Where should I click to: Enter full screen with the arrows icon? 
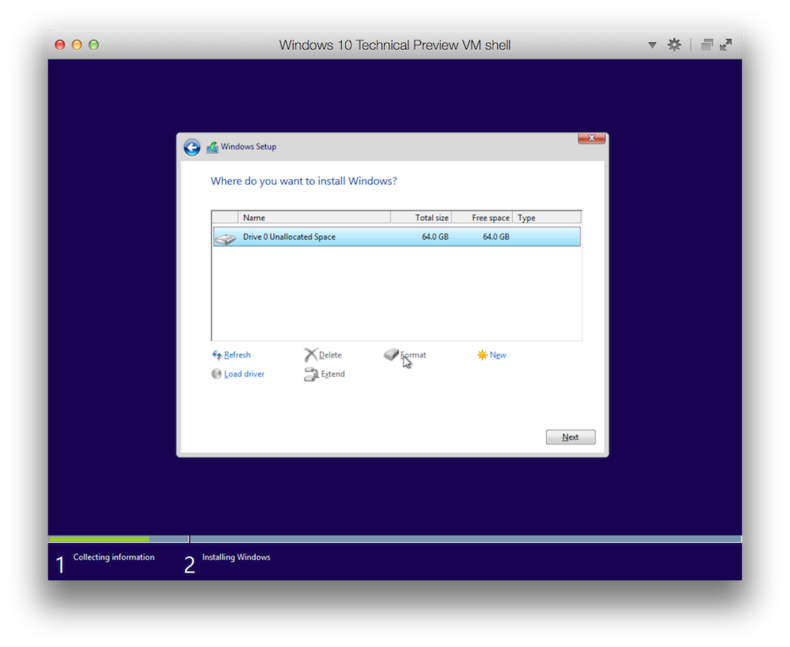726,45
